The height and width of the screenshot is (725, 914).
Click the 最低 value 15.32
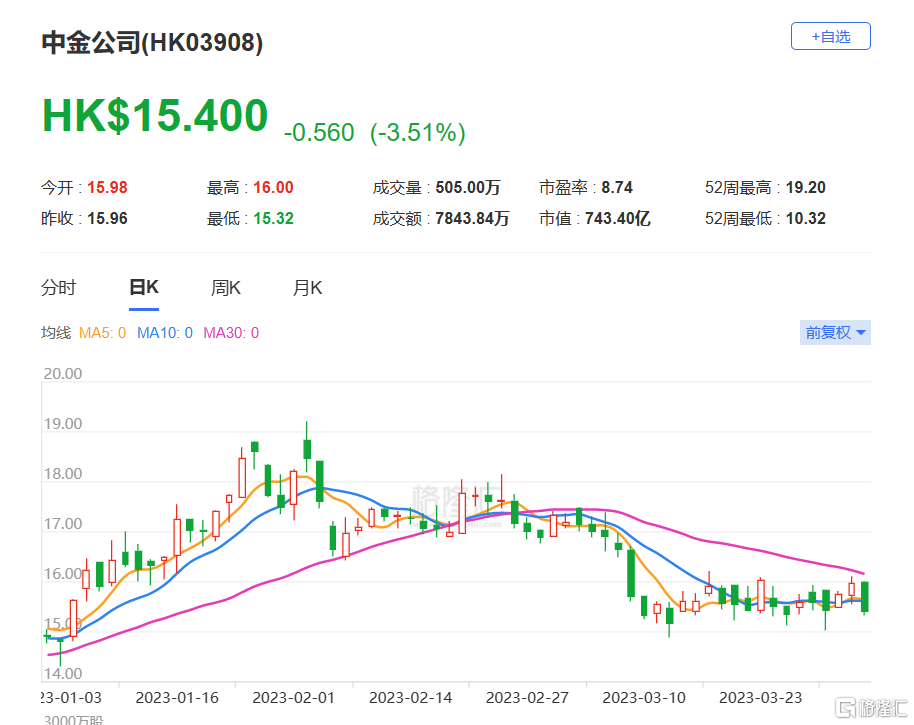(x=273, y=219)
